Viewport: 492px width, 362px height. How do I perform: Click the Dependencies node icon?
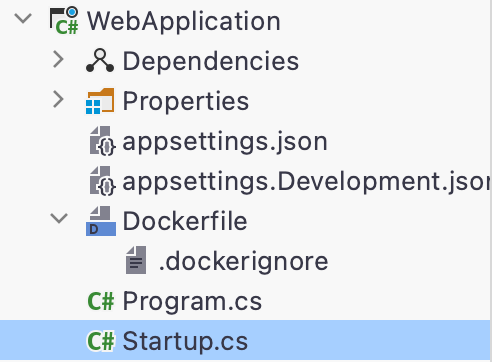click(100, 61)
